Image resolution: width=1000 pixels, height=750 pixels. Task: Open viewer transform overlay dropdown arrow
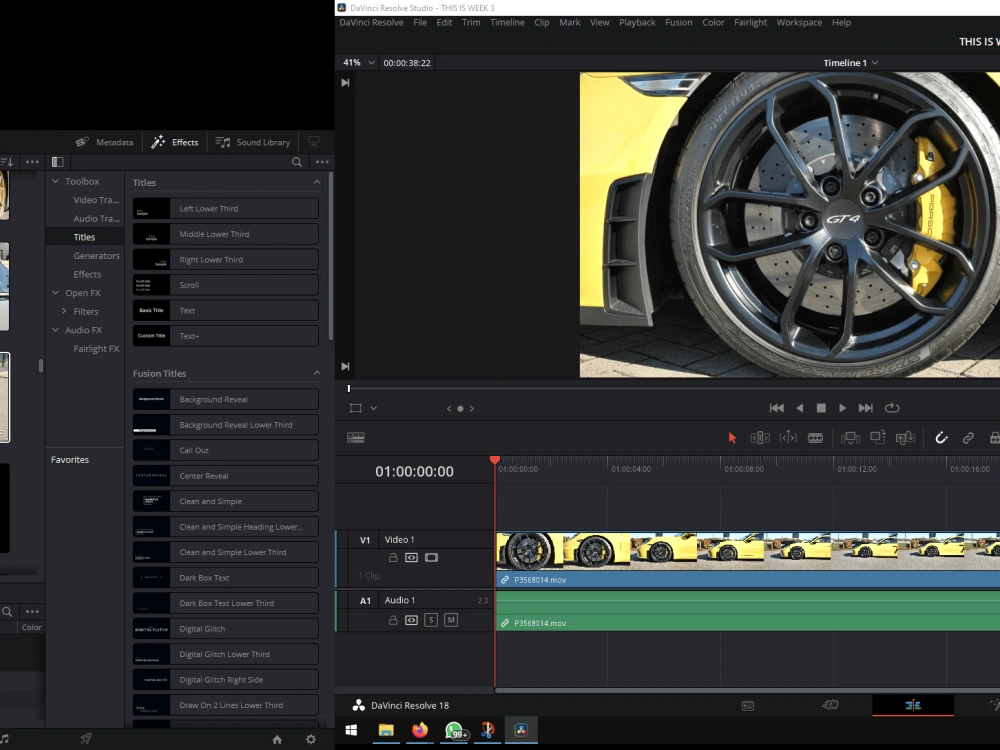pyautogui.click(x=374, y=408)
